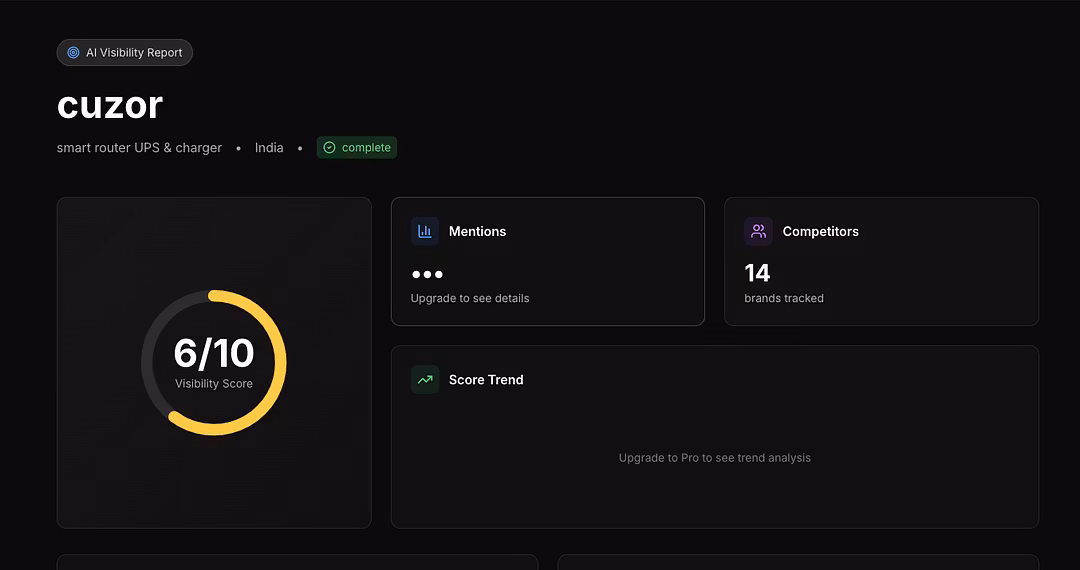
Task: Click the bar chart icon beside Mentions
Action: pos(425,231)
